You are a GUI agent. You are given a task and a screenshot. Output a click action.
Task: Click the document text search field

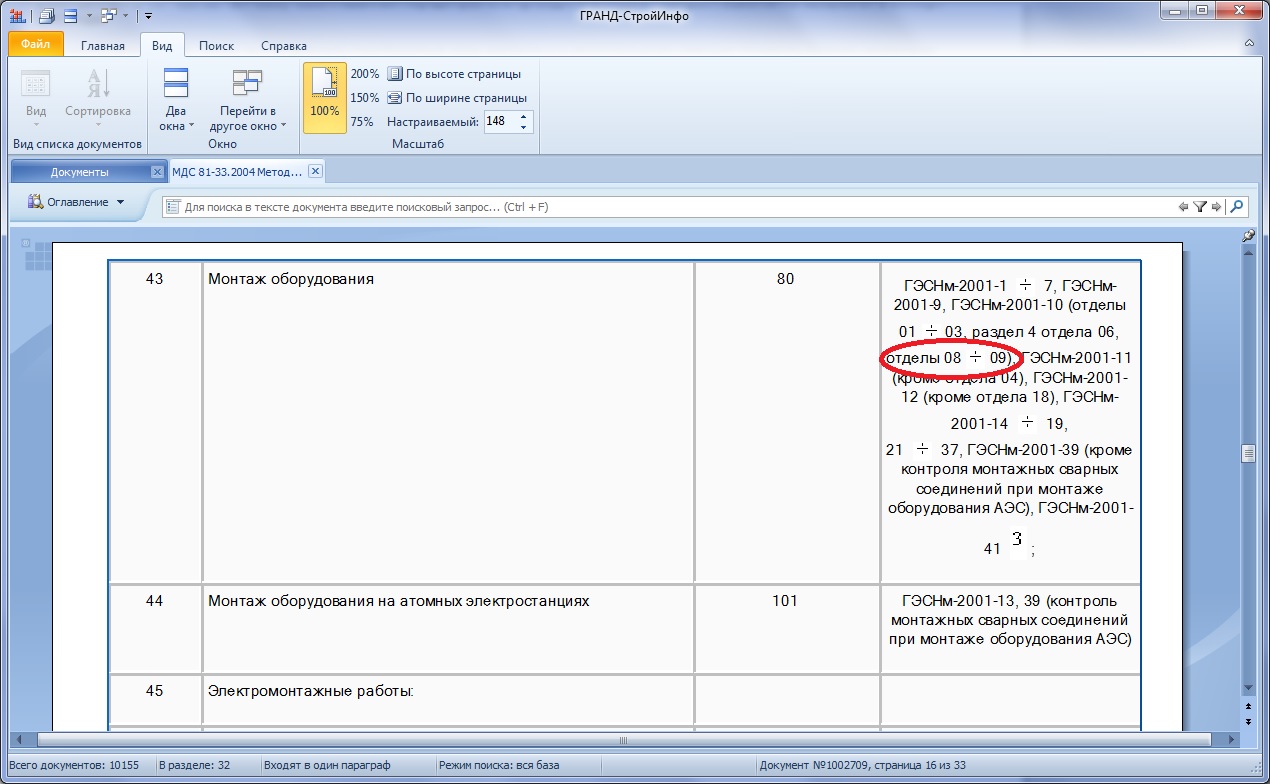(670, 207)
